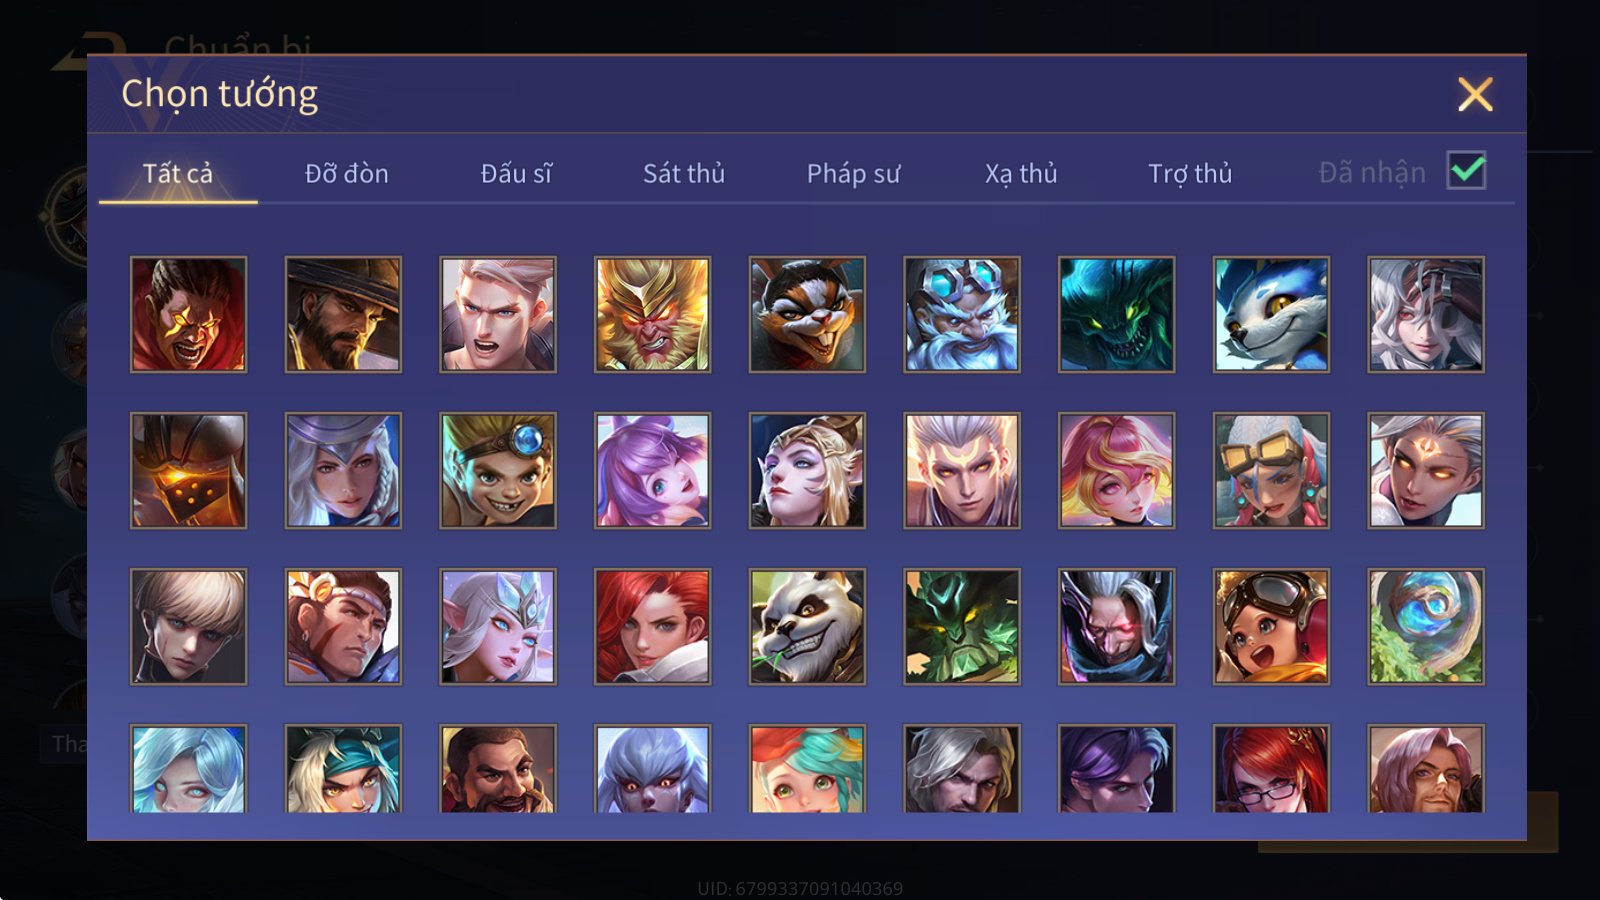Open the Sát thủ tab

pos(683,174)
